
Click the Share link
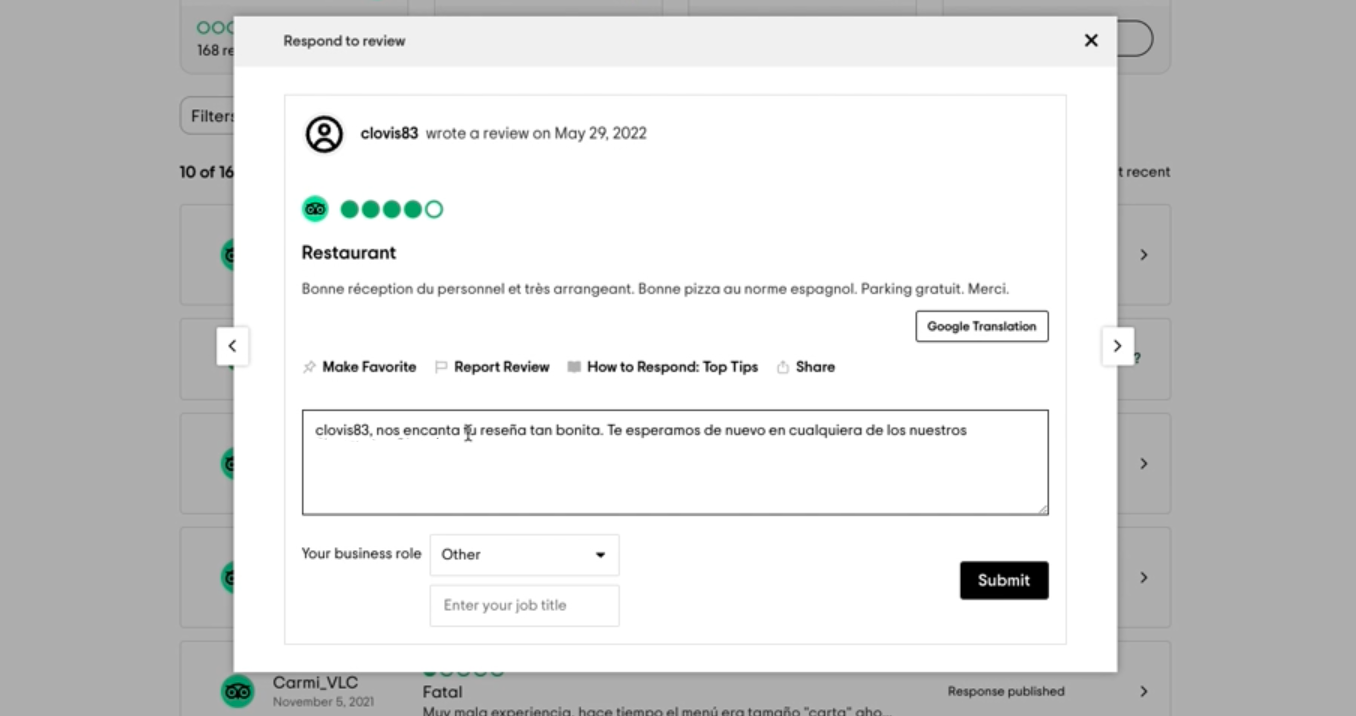[x=815, y=367]
